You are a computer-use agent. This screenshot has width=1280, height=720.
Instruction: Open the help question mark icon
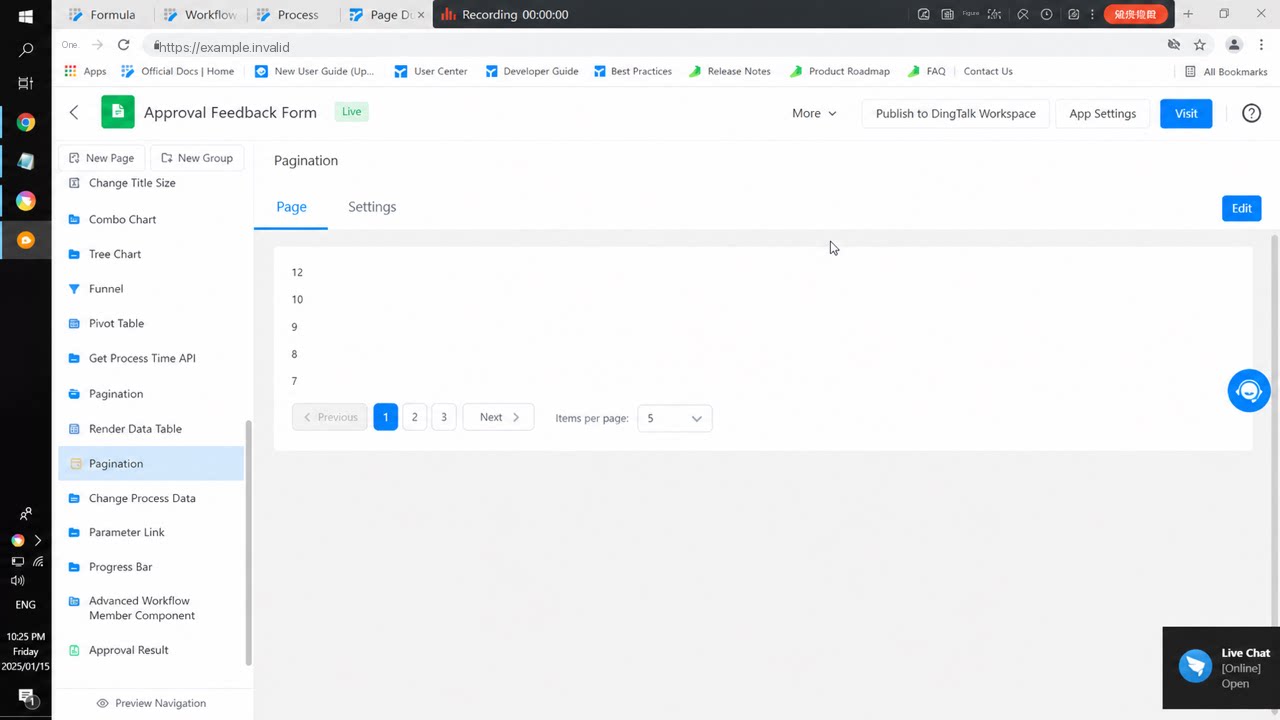1251,113
